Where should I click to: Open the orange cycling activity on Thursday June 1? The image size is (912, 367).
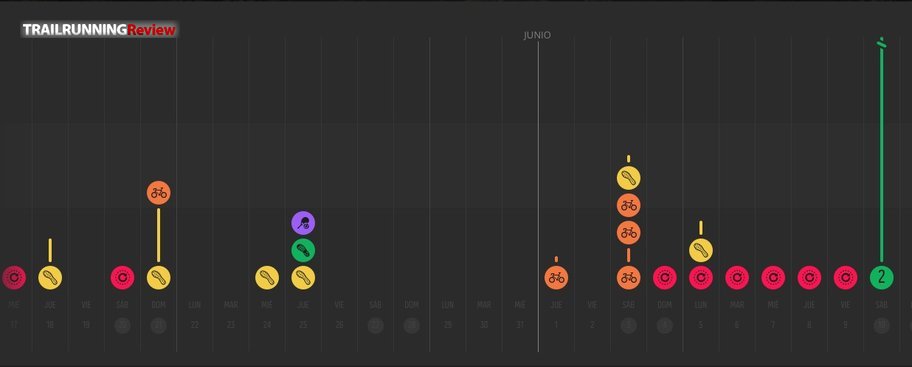click(x=556, y=277)
